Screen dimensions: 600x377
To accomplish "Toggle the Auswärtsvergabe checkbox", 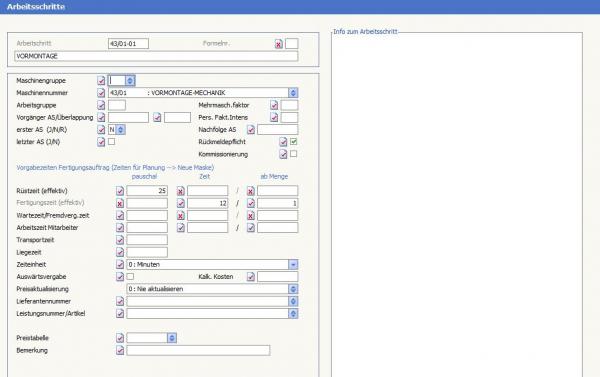I will 130,276.
